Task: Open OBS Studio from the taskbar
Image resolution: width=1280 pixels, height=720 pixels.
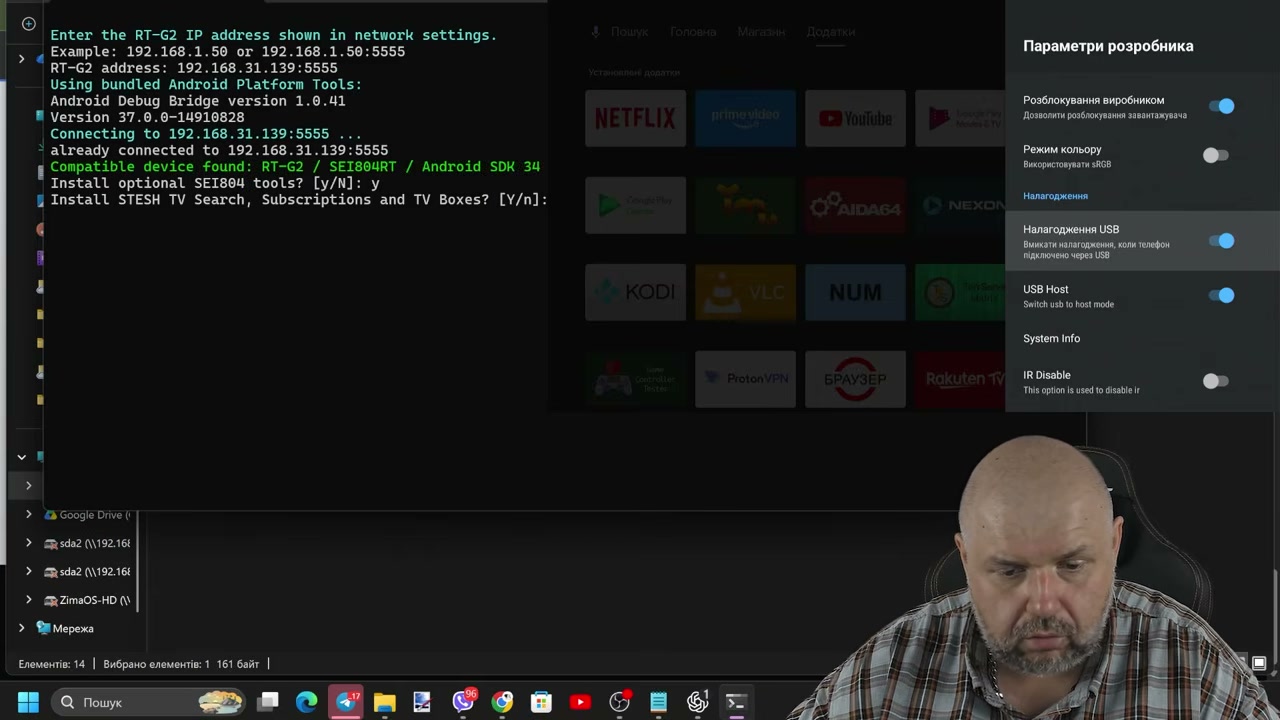Action: pyautogui.click(x=620, y=702)
